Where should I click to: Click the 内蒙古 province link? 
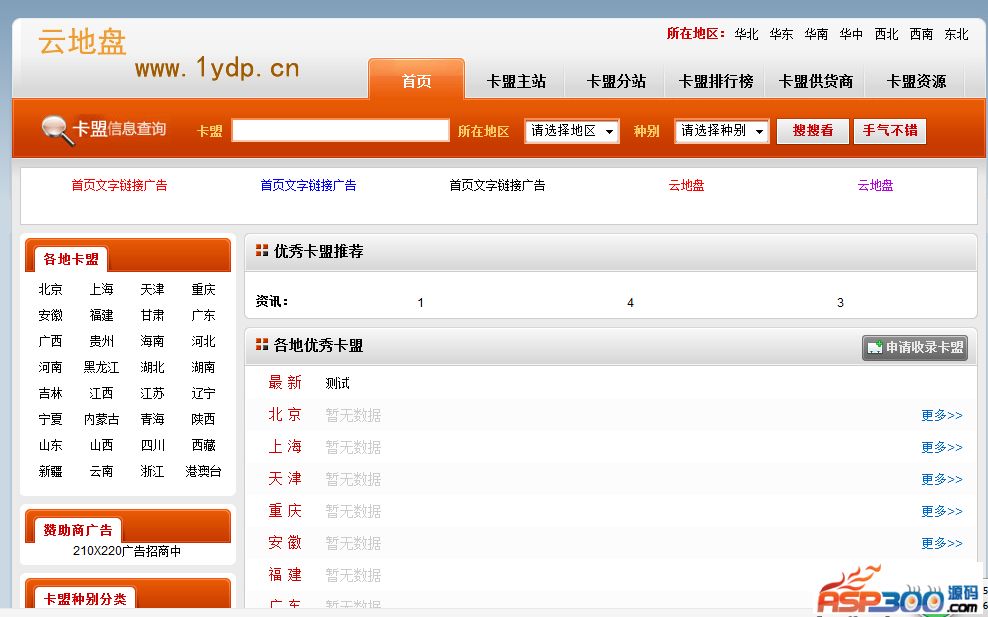click(x=101, y=418)
